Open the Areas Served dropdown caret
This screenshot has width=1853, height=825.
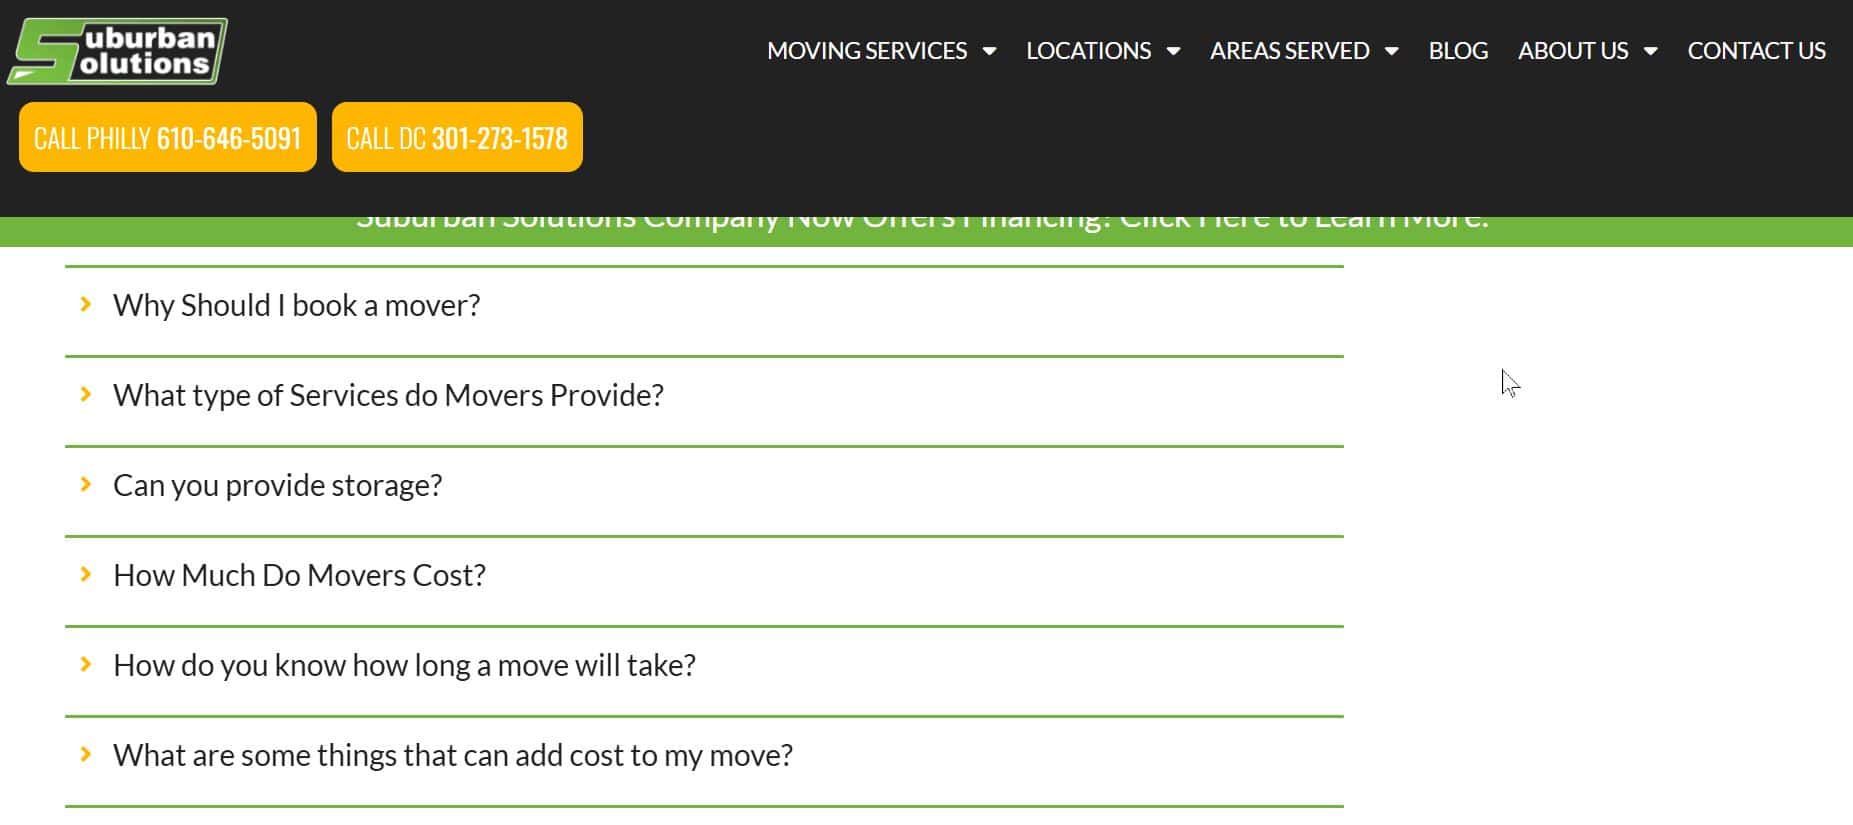pos(1391,51)
